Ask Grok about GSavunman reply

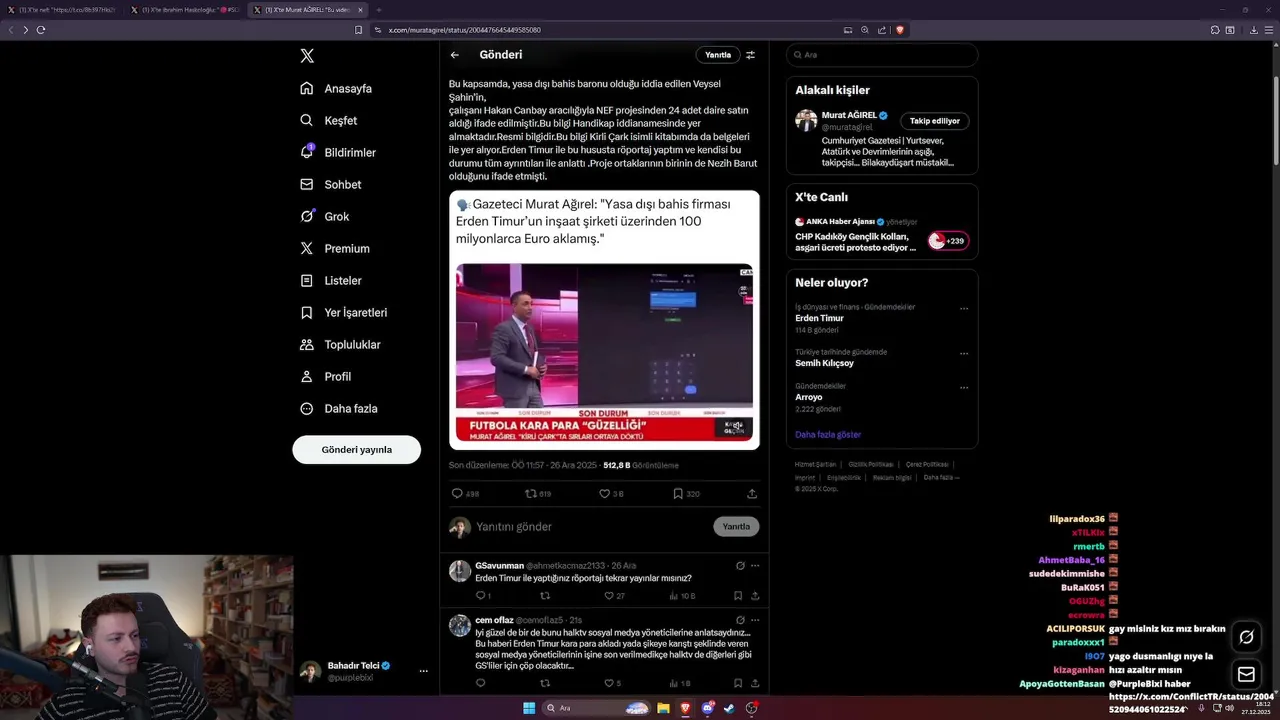[x=740, y=565]
